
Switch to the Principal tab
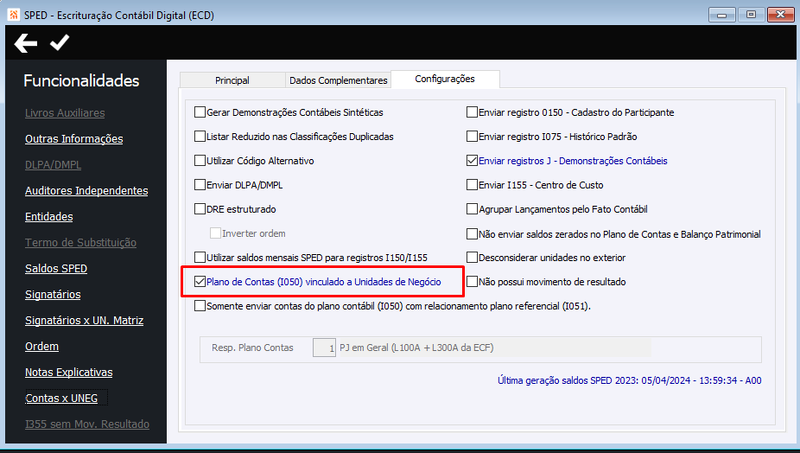click(232, 80)
